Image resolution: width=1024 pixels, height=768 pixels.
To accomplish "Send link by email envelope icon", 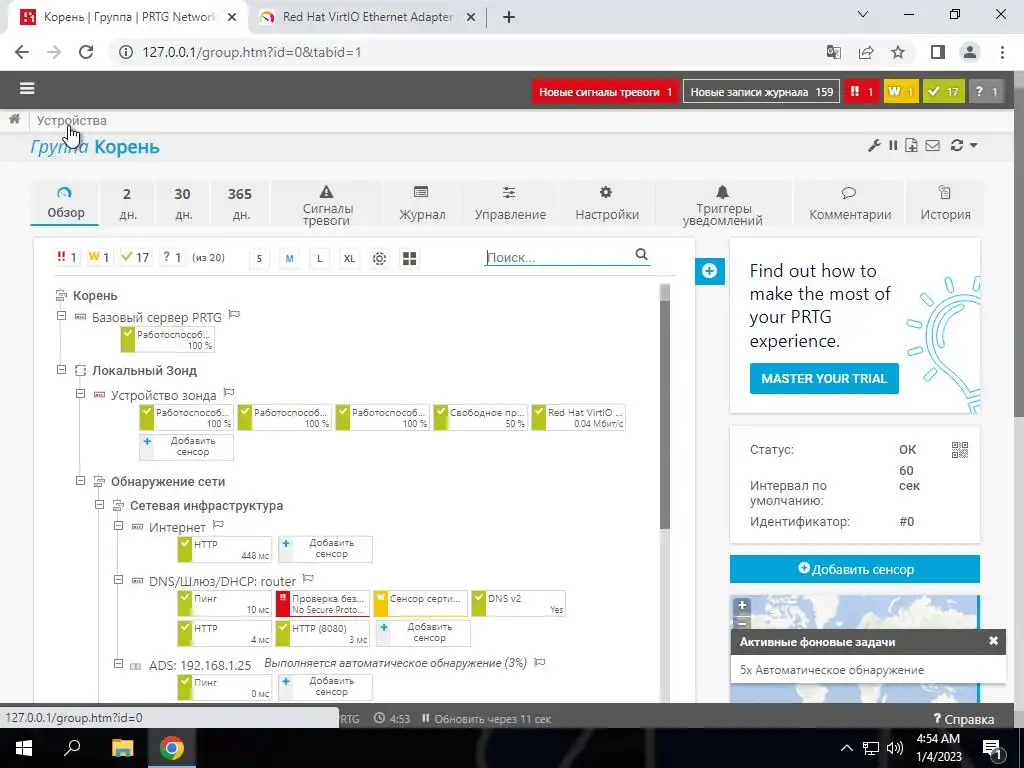I will [x=933, y=145].
